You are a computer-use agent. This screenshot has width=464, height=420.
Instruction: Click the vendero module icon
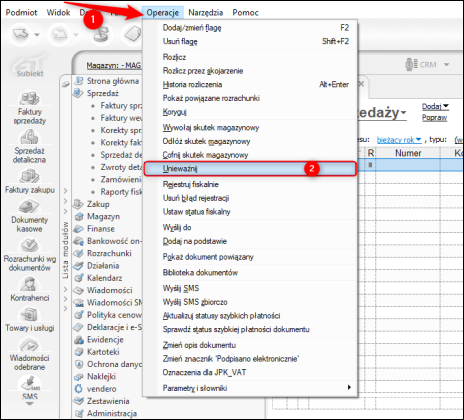[79, 389]
